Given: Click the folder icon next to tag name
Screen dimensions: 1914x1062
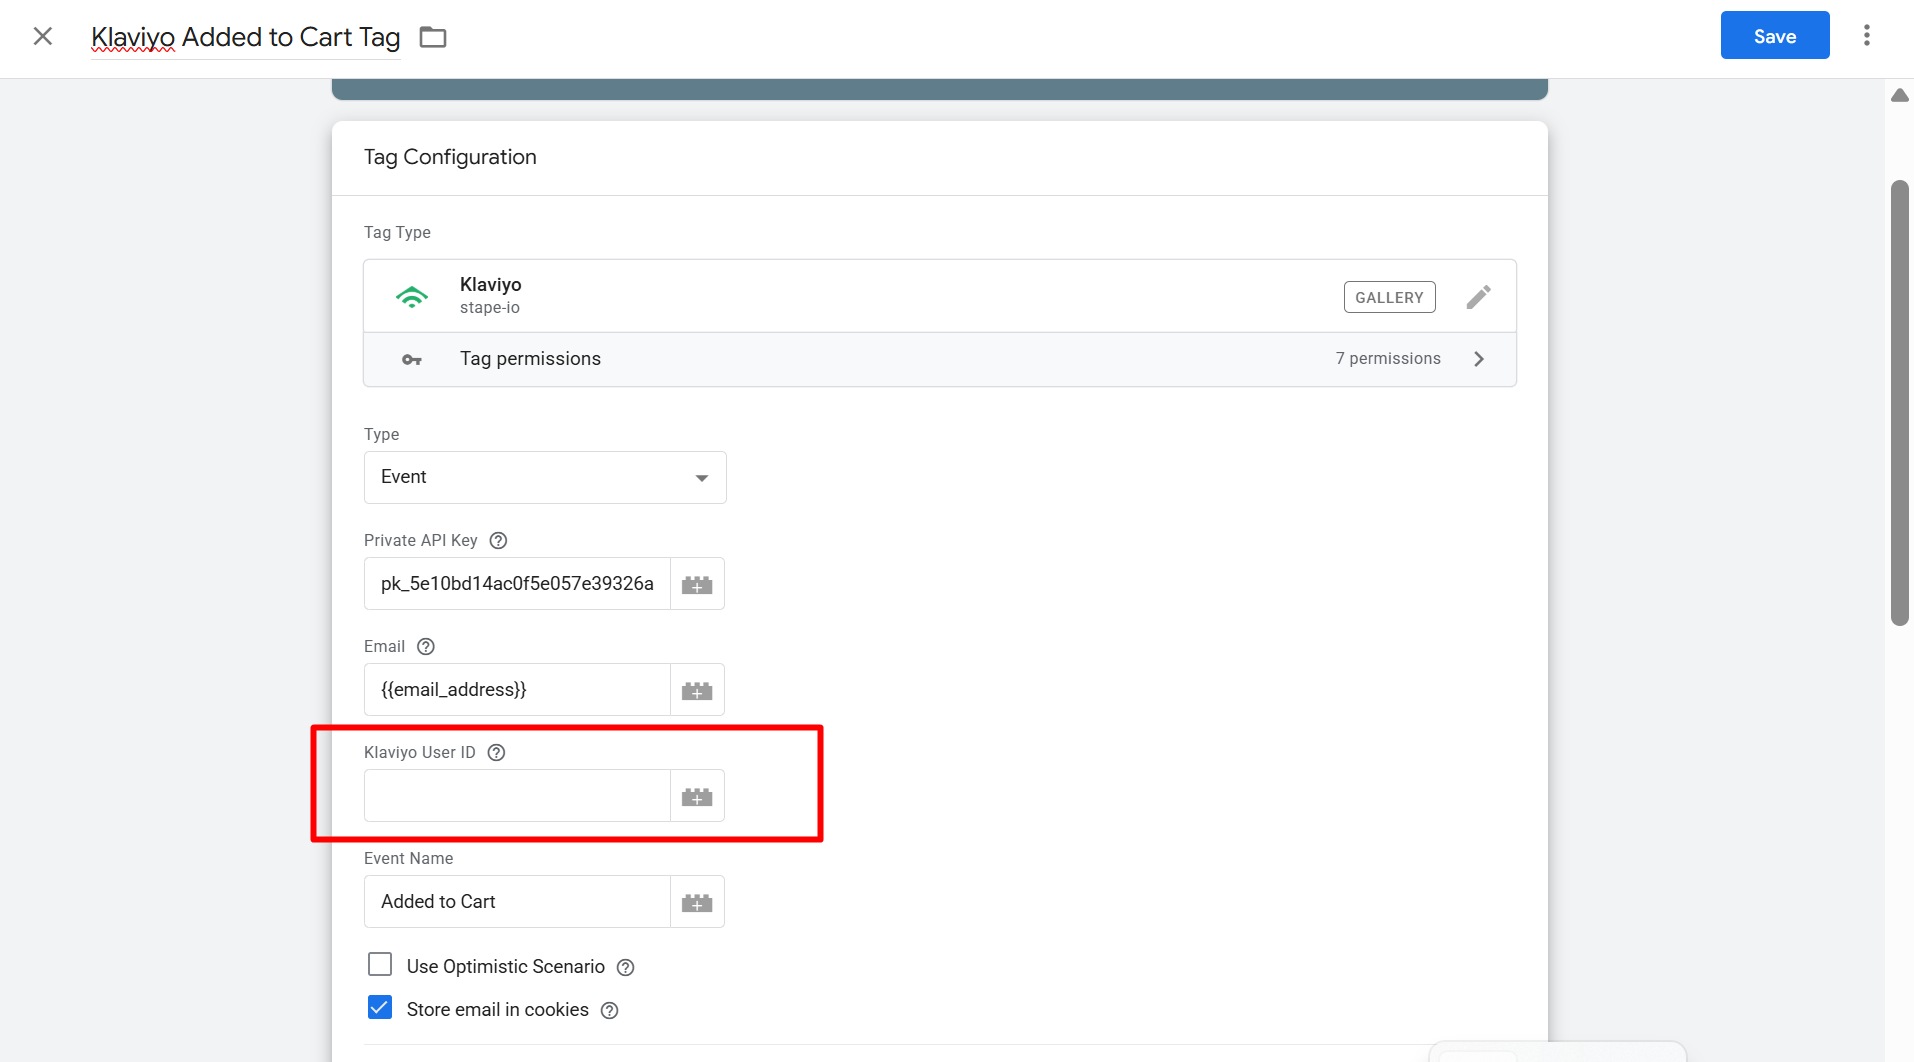Looking at the screenshot, I should click(432, 37).
